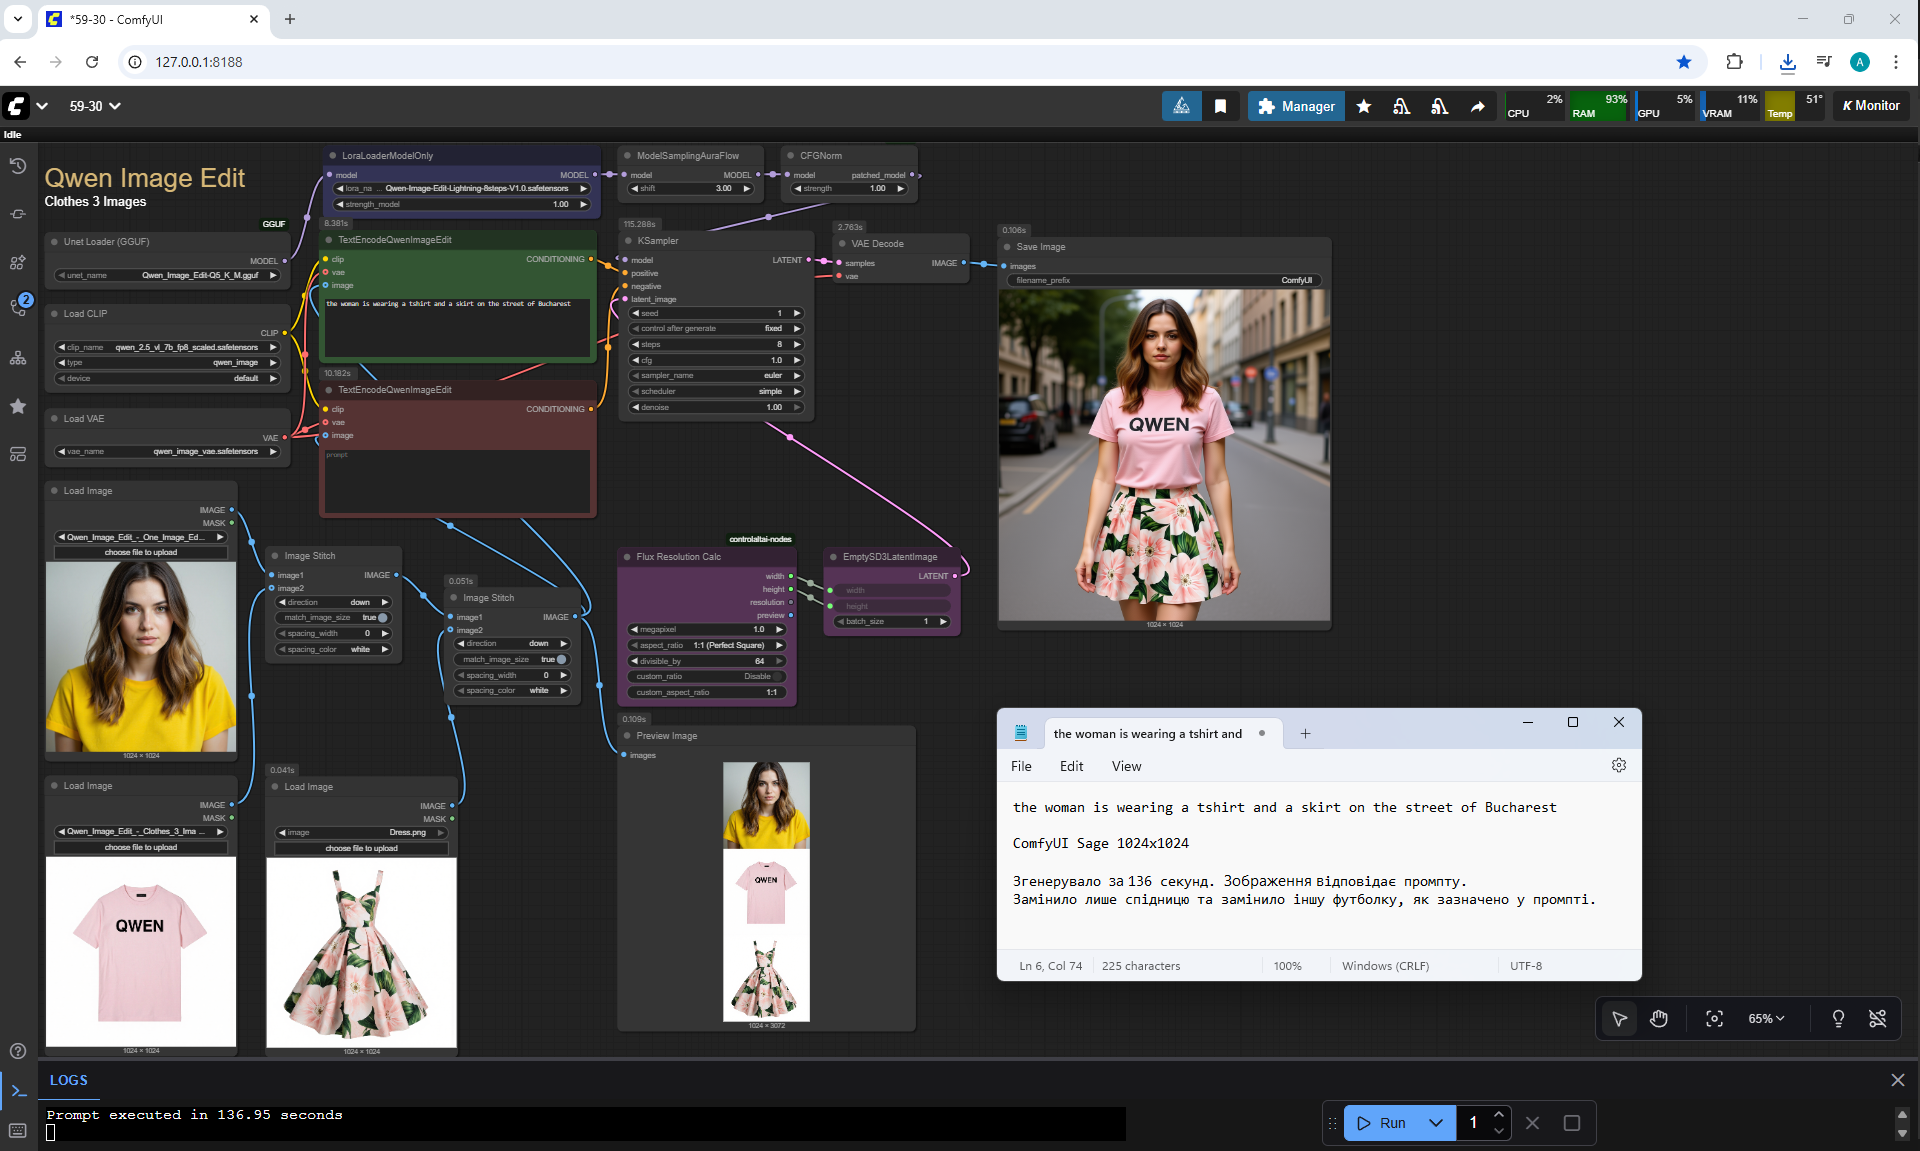The height and width of the screenshot is (1151, 1920).
Task: Open the 65% zoom level dropdown
Action: point(1766,1018)
